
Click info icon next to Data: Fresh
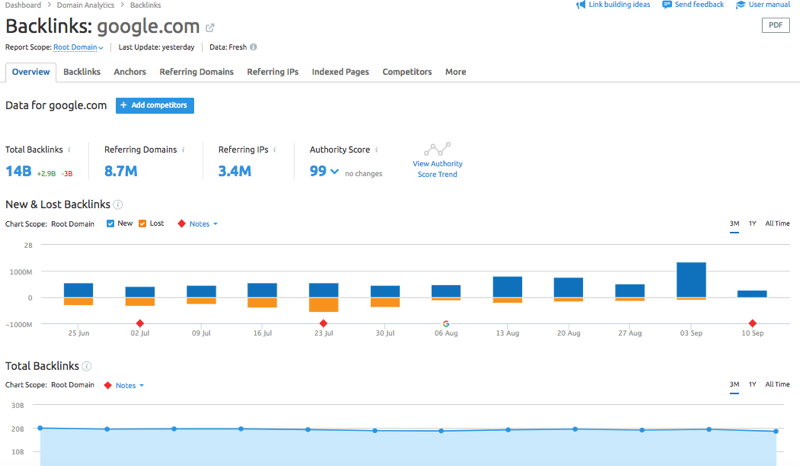coord(253,47)
